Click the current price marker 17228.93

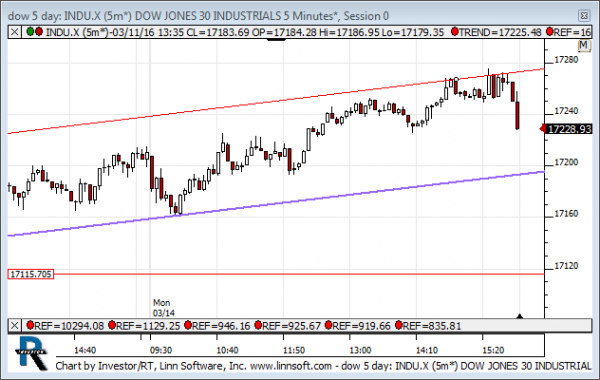(569, 129)
